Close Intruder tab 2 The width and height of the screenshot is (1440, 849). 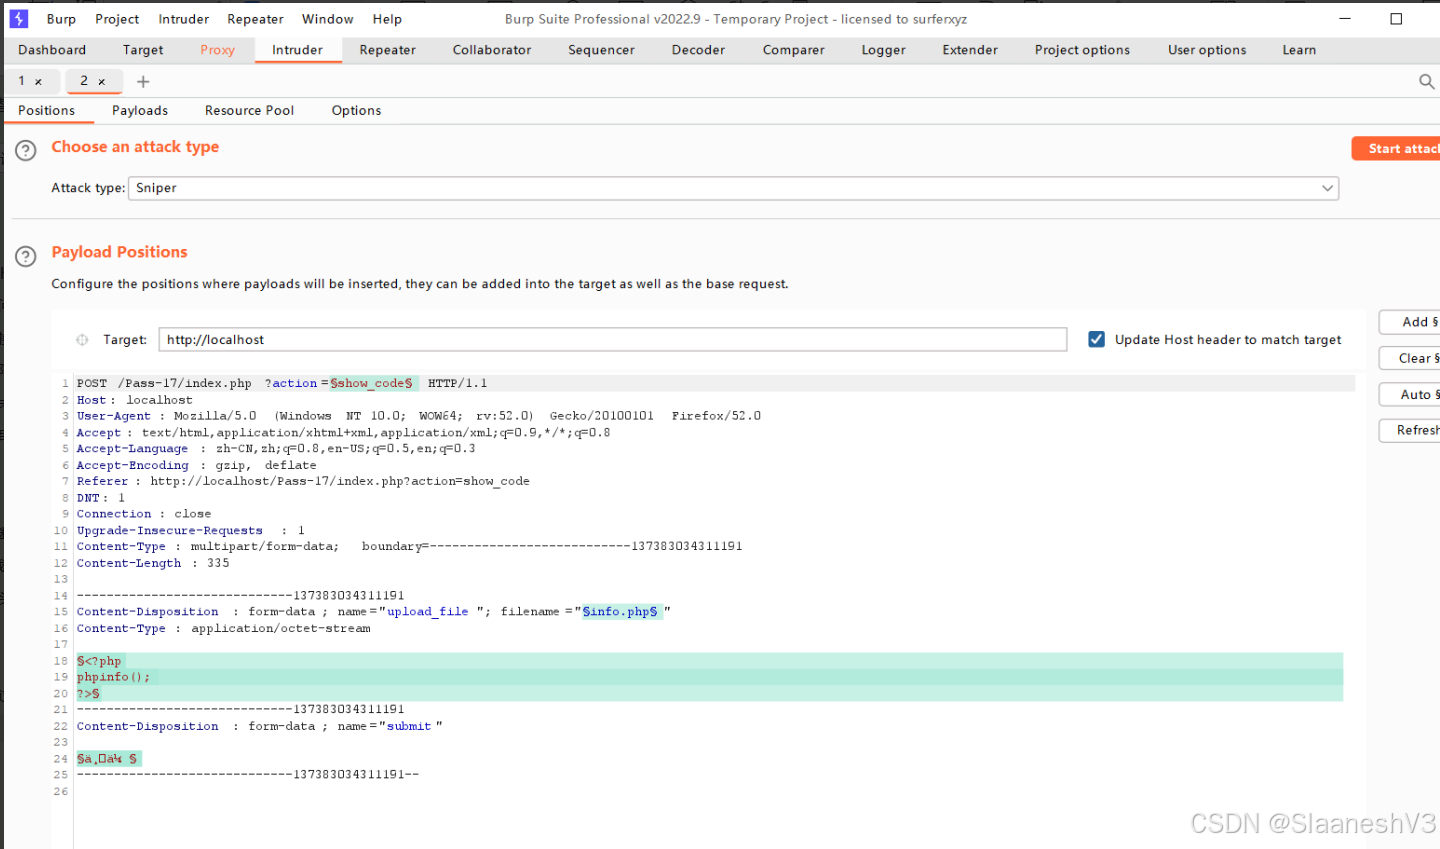102,82
